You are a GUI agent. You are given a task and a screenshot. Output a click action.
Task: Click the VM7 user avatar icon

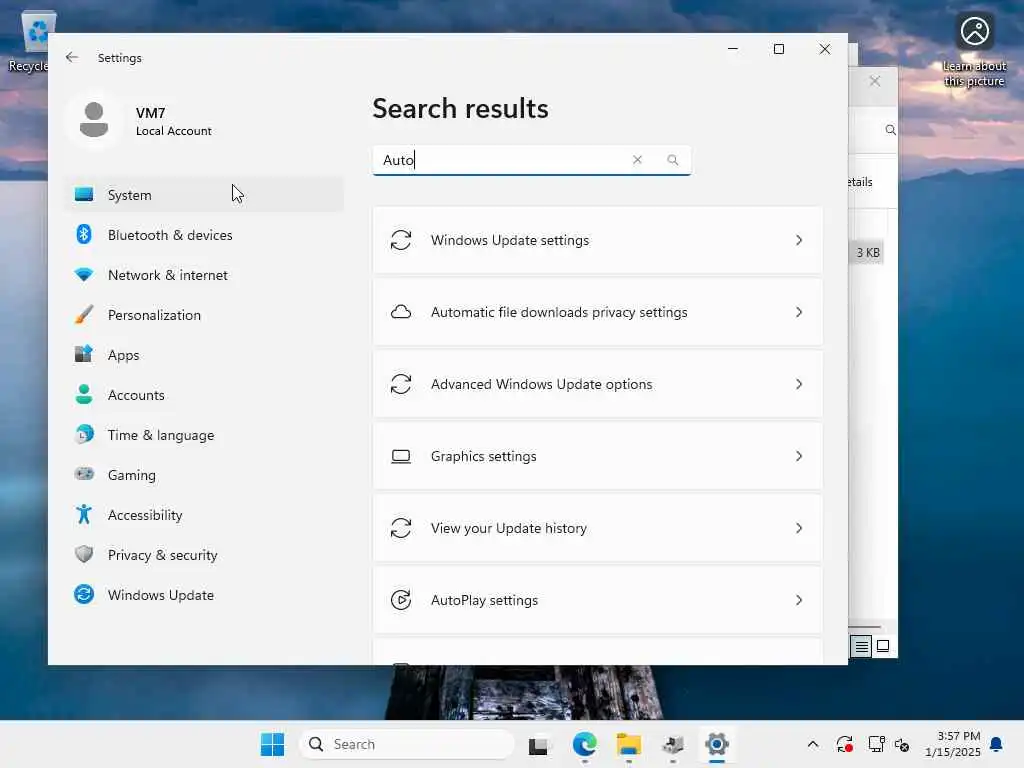pyautogui.click(x=94, y=120)
